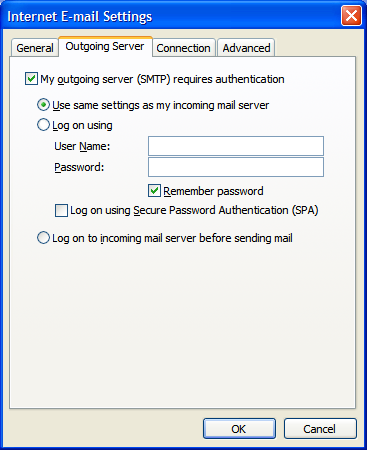Click the 'Password:' label text

79,167
